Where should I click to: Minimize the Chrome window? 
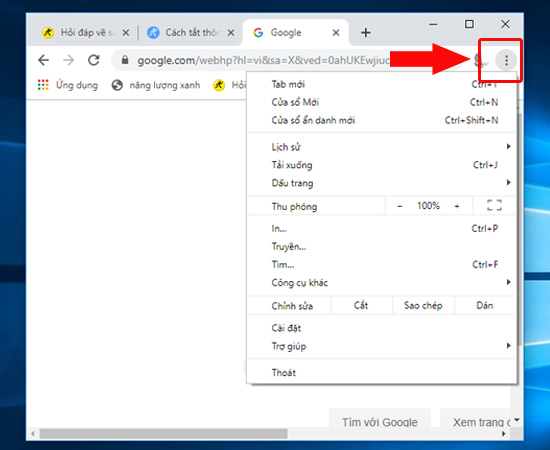point(434,24)
